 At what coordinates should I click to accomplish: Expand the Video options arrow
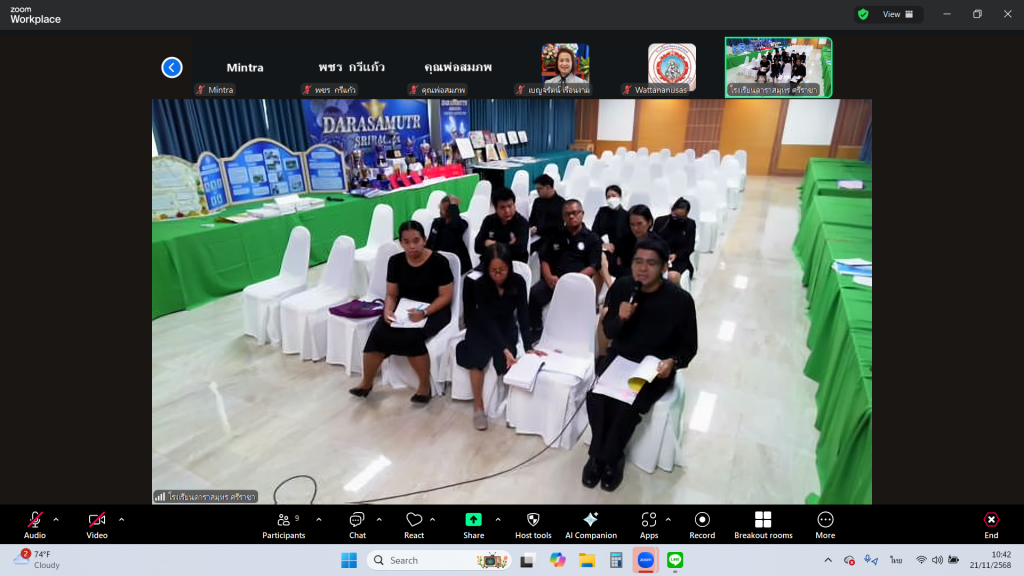(121, 519)
